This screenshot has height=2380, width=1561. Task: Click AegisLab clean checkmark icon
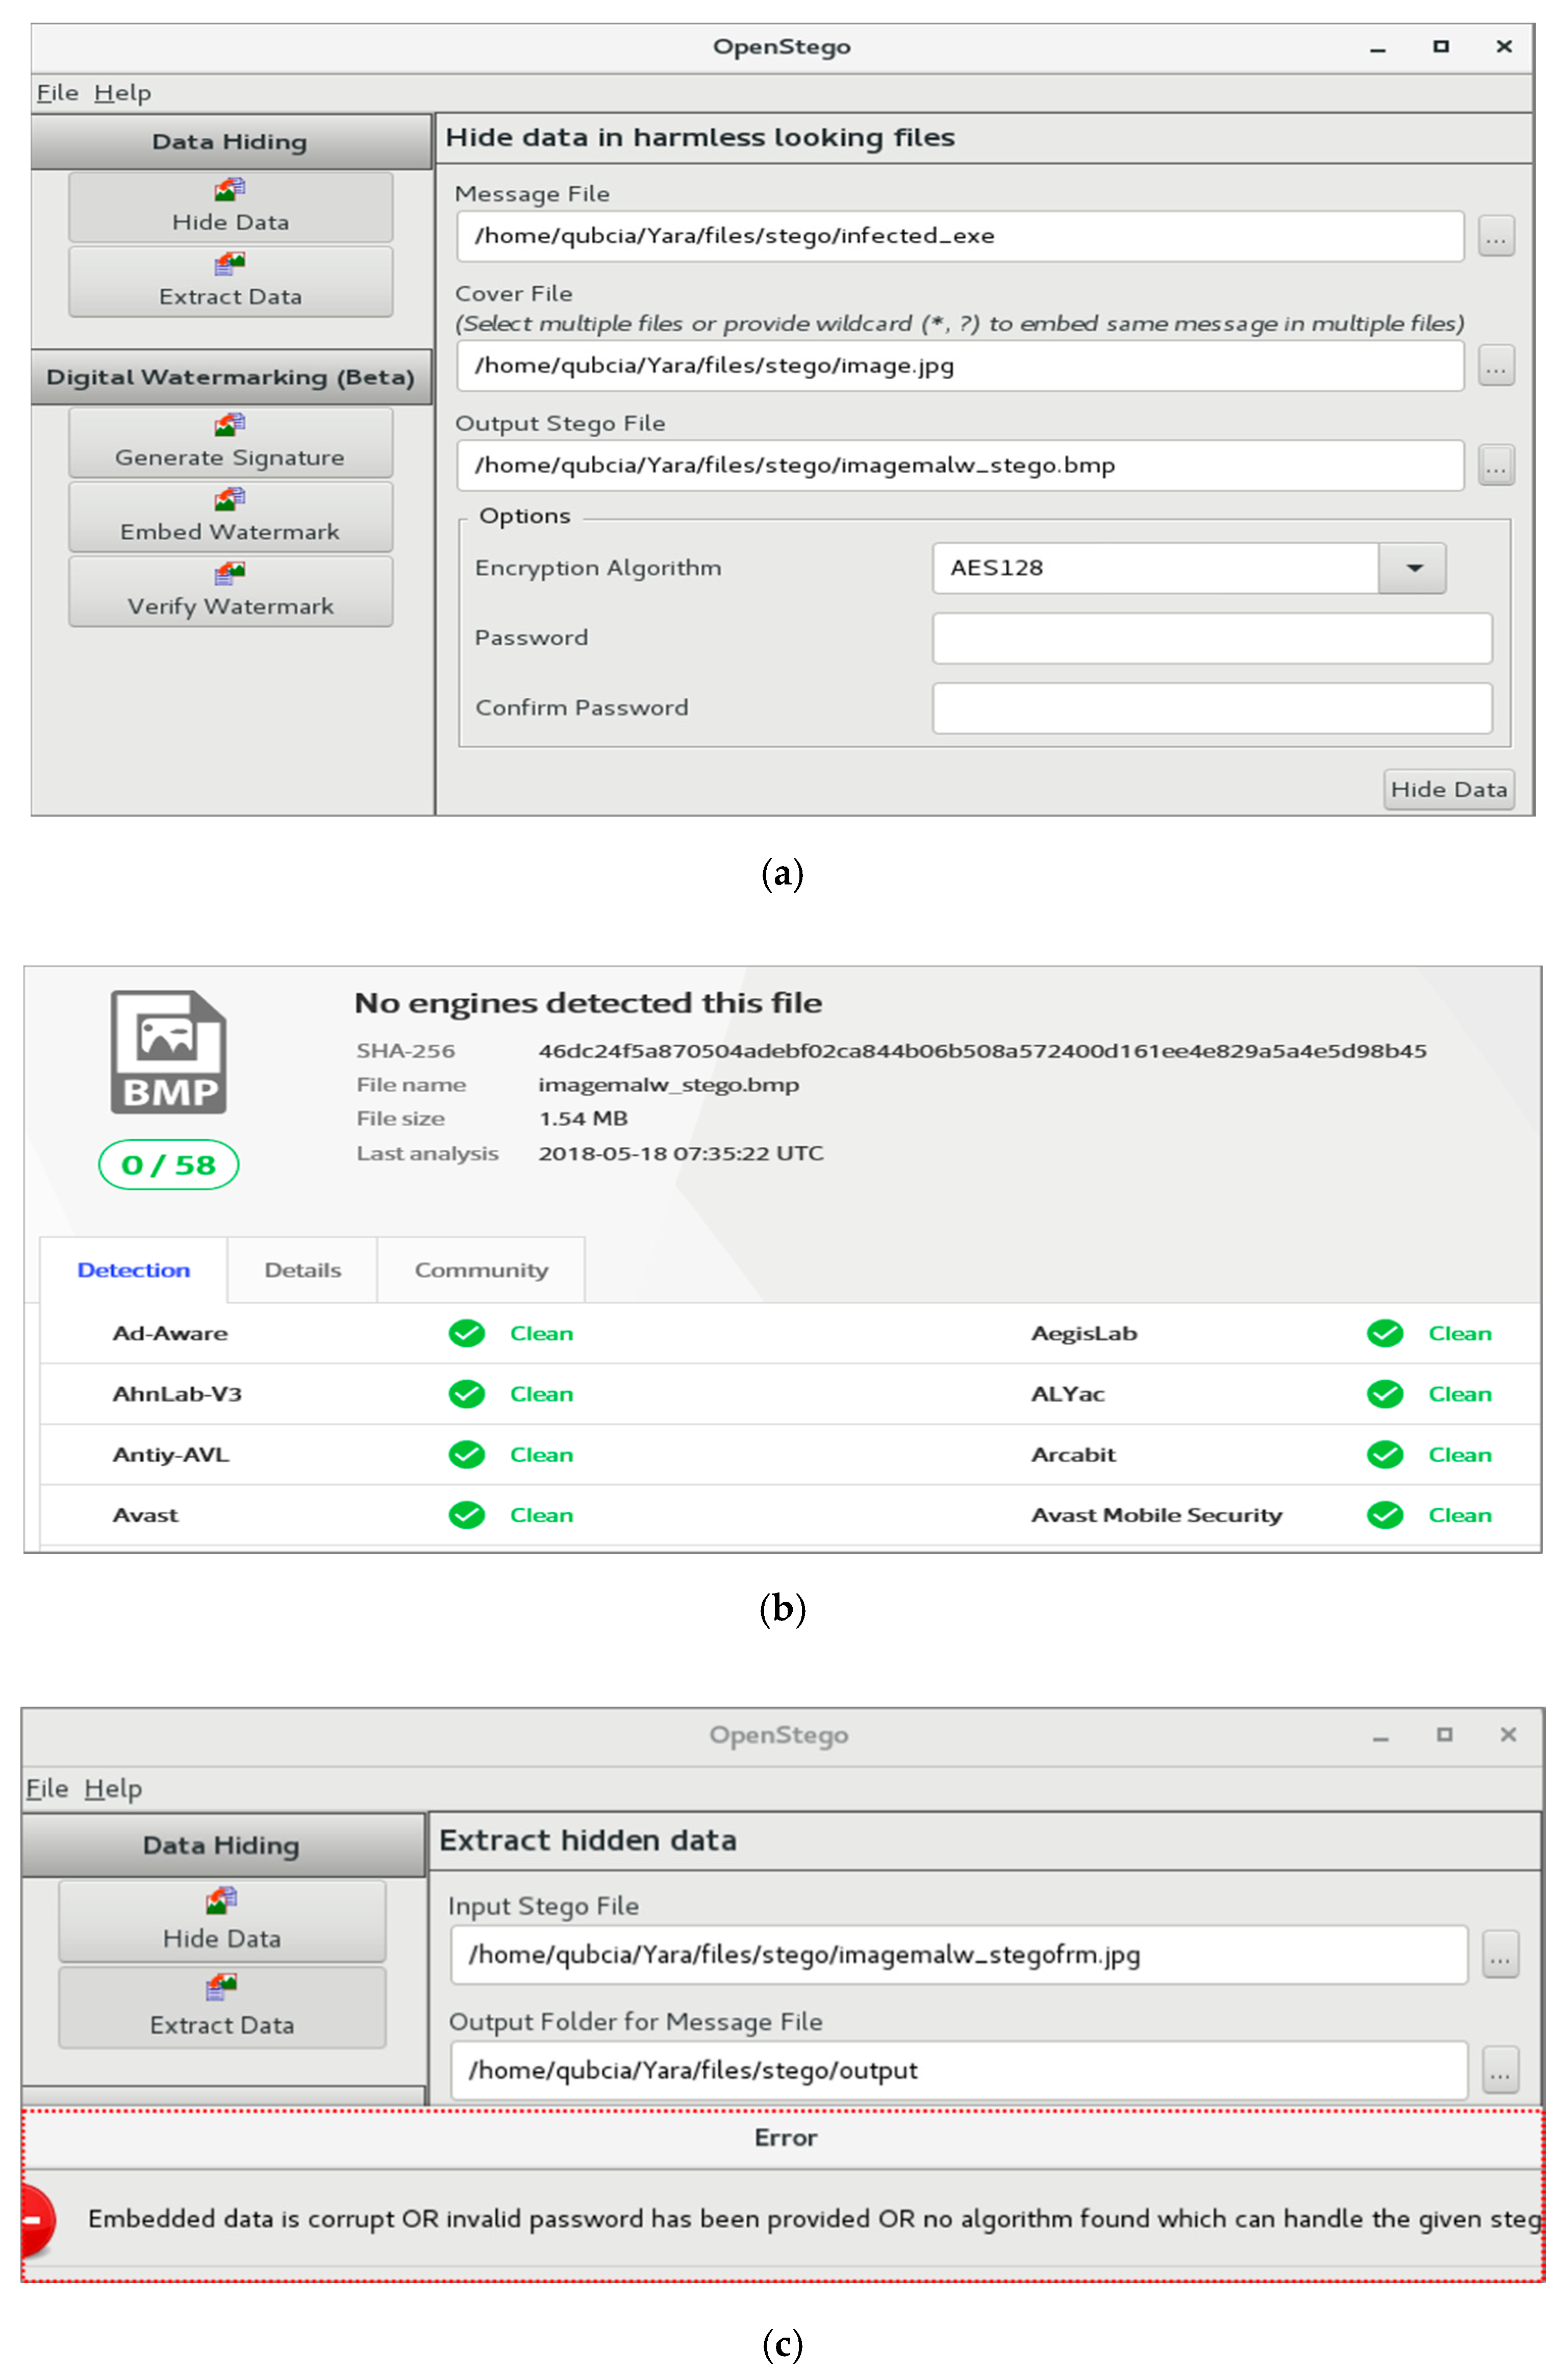[x=1385, y=1333]
